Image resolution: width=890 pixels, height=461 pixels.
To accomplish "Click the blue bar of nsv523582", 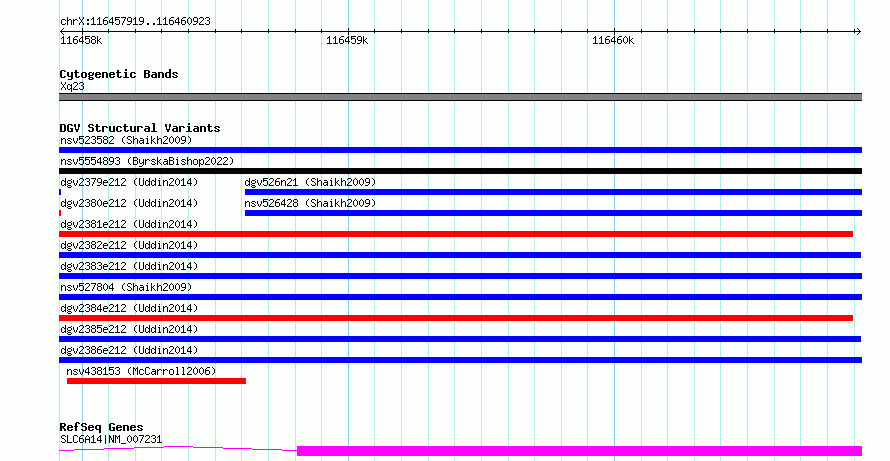I will tap(460, 150).
